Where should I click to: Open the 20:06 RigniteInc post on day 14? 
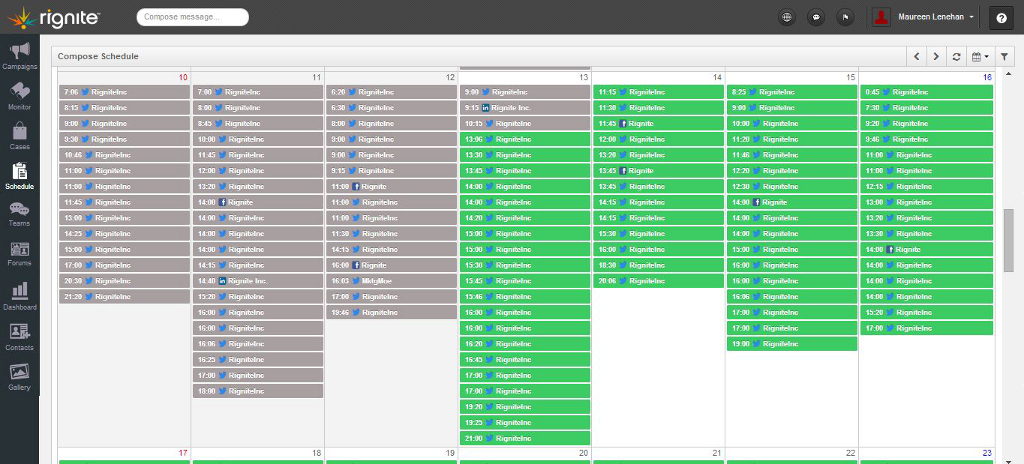(x=658, y=281)
